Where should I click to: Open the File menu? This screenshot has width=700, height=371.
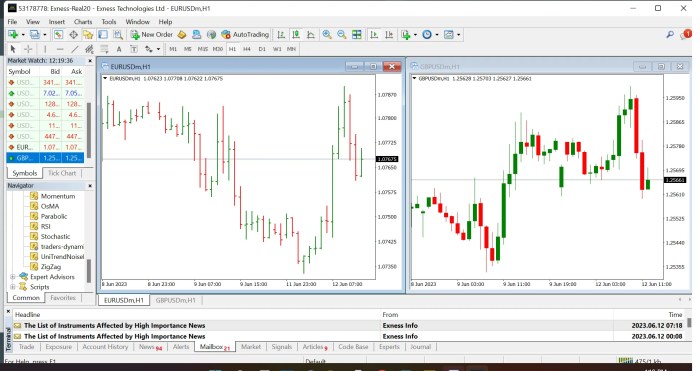click(x=12, y=21)
